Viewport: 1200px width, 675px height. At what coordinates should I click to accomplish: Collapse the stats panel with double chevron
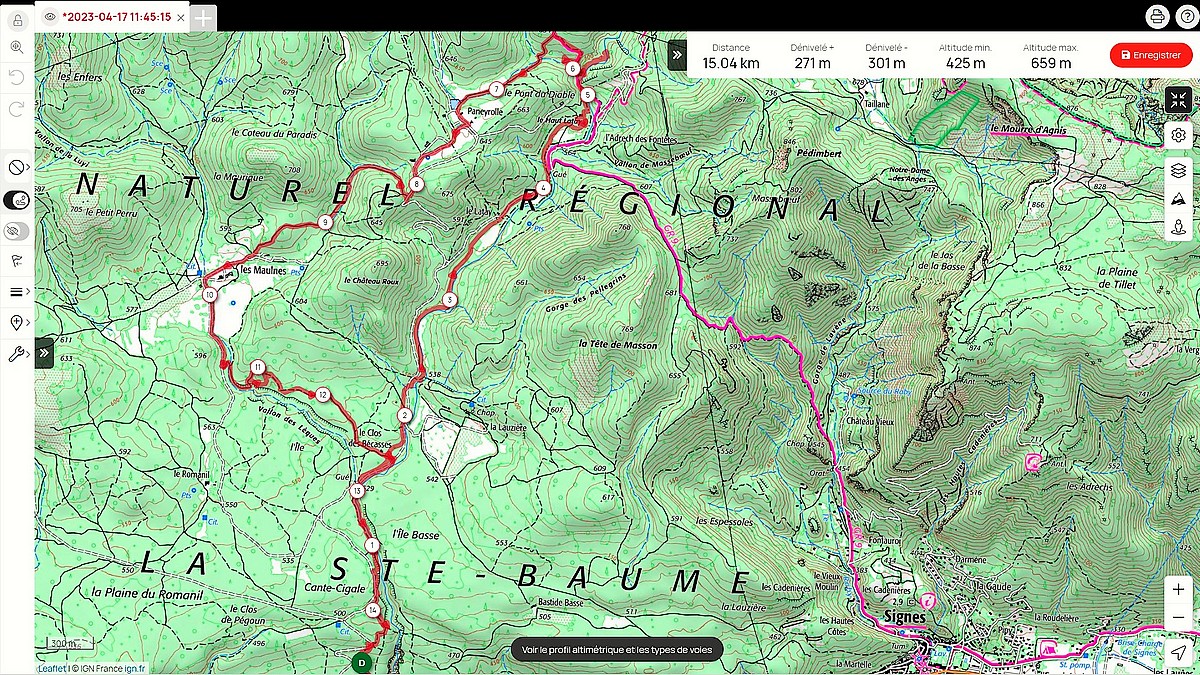tap(677, 54)
